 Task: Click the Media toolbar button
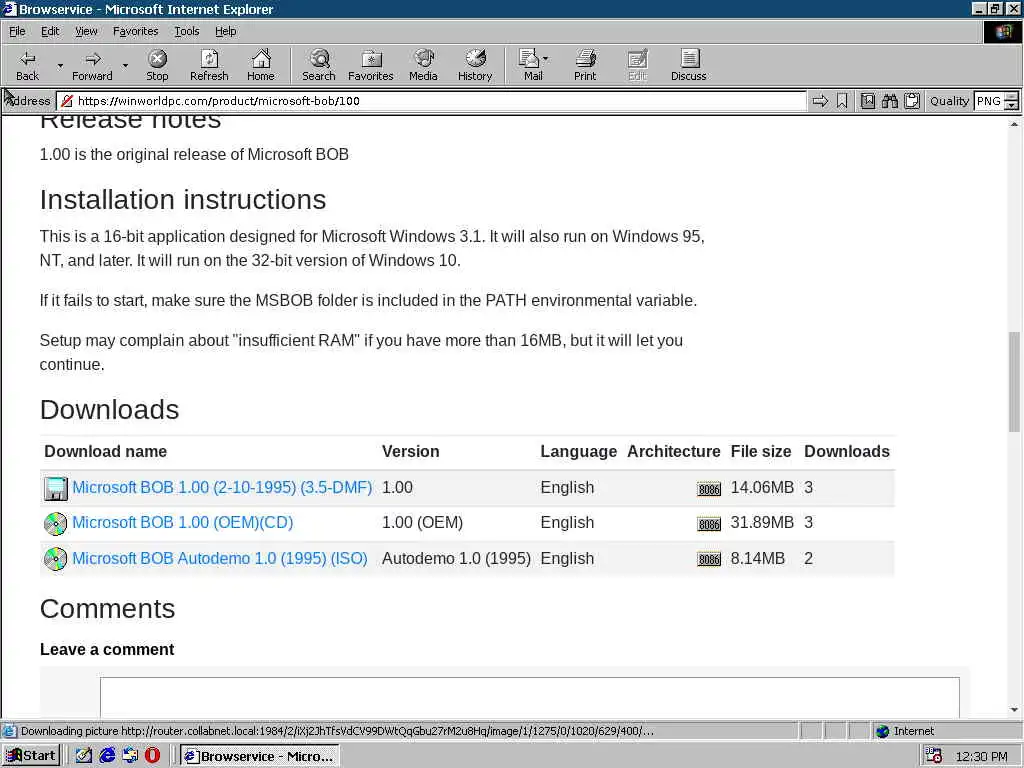pos(423,65)
